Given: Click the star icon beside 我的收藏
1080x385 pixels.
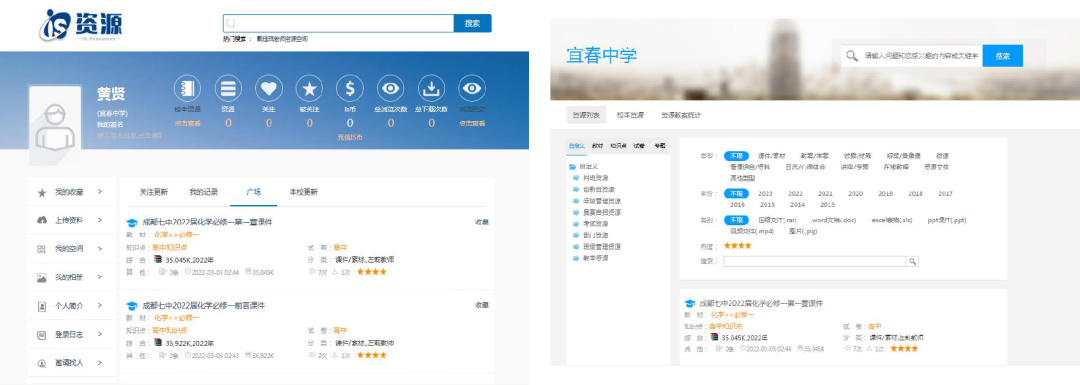Looking at the screenshot, I should [41, 192].
